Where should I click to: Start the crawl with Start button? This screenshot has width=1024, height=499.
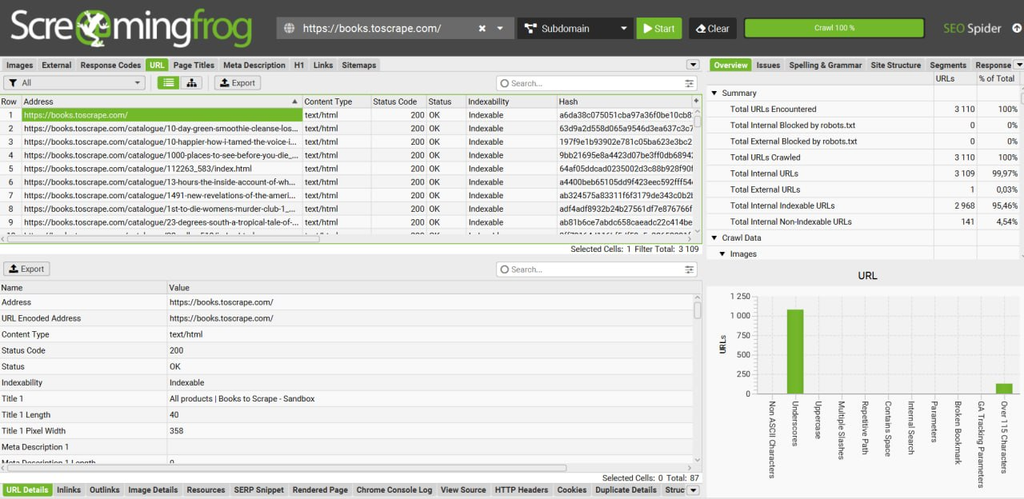coord(659,29)
